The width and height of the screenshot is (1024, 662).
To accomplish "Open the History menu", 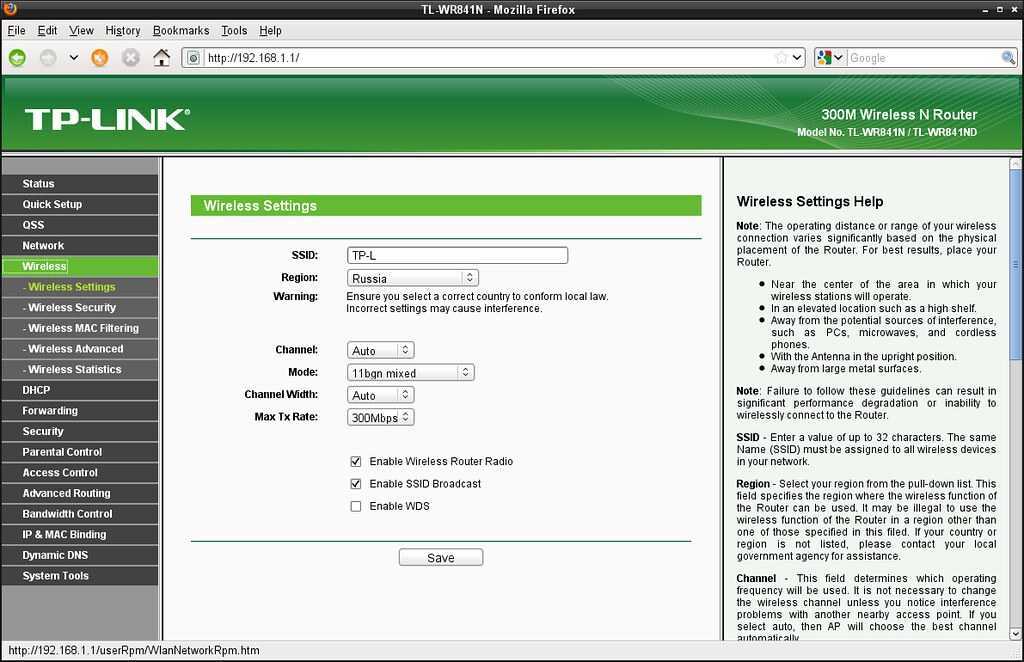I will pyautogui.click(x=123, y=31).
